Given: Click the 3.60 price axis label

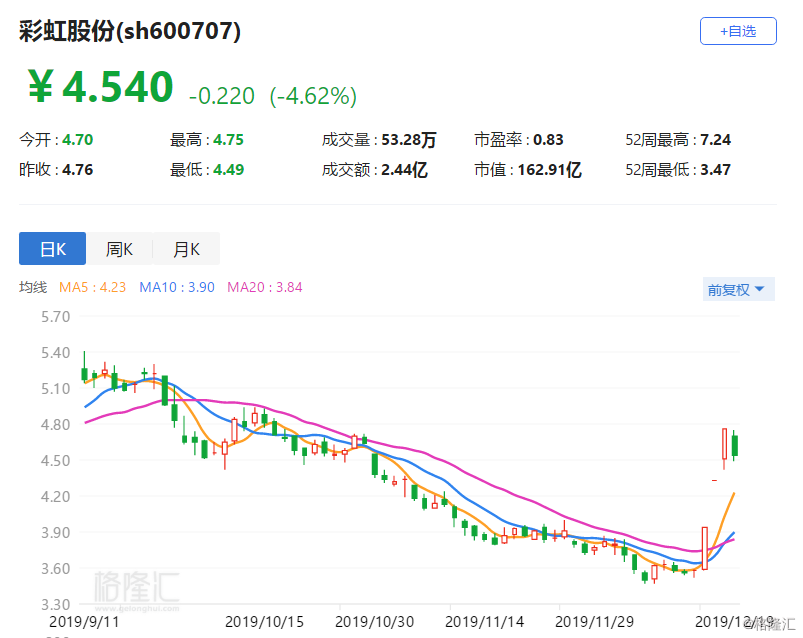Looking at the screenshot, I should point(55,568).
